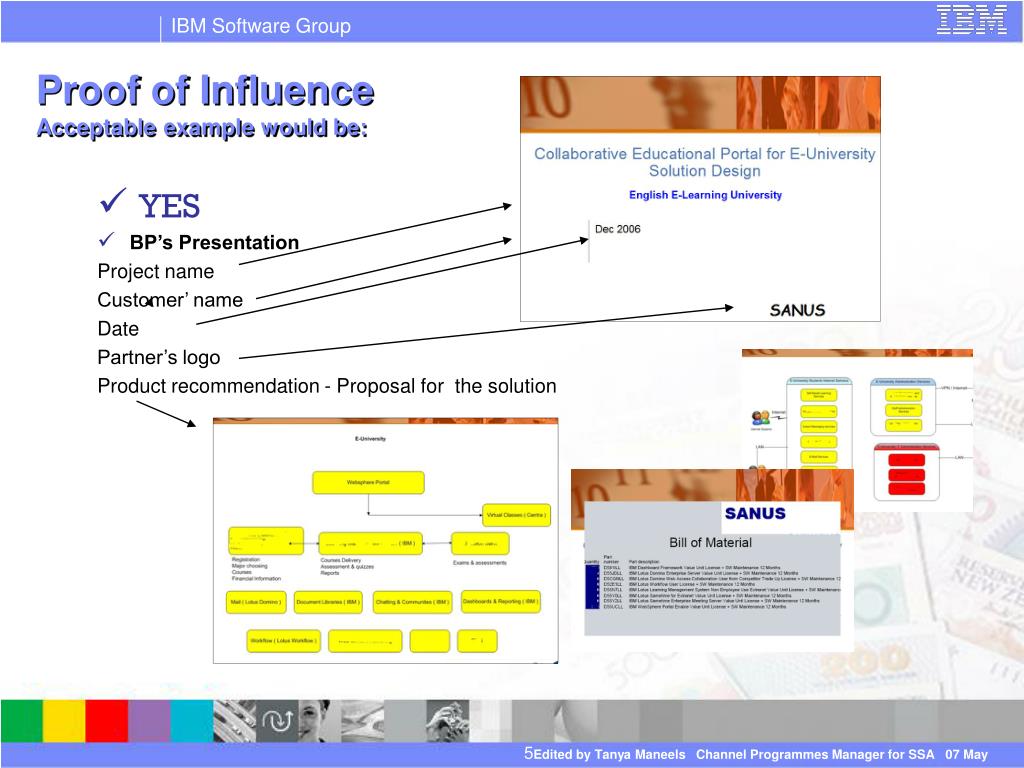
Task: Click the circular arrow icon in footer strip
Action: [278, 721]
